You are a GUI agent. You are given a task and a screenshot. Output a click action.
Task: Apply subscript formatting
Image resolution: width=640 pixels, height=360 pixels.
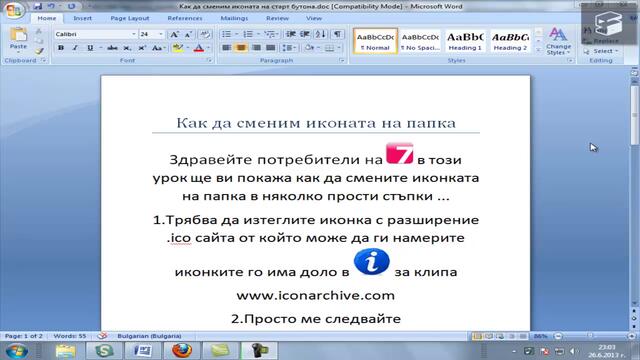click(x=127, y=48)
